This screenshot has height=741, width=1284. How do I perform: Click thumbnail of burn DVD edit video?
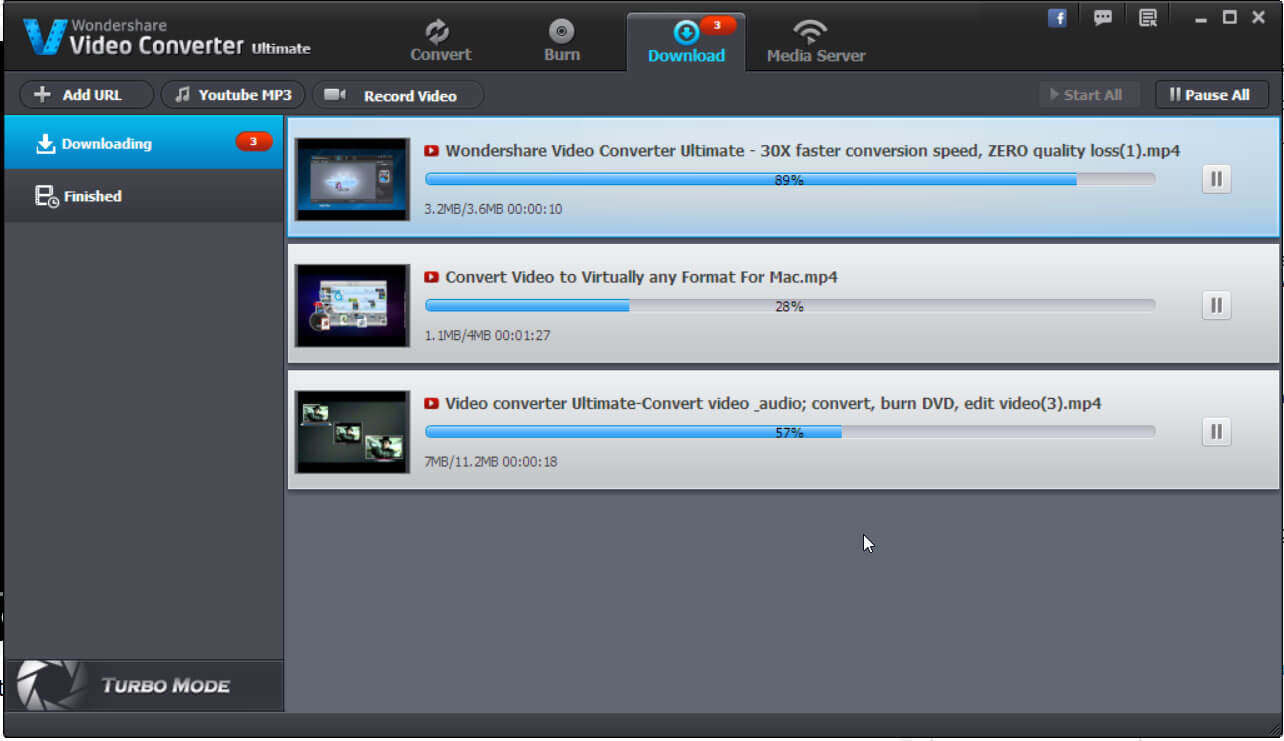(x=352, y=432)
